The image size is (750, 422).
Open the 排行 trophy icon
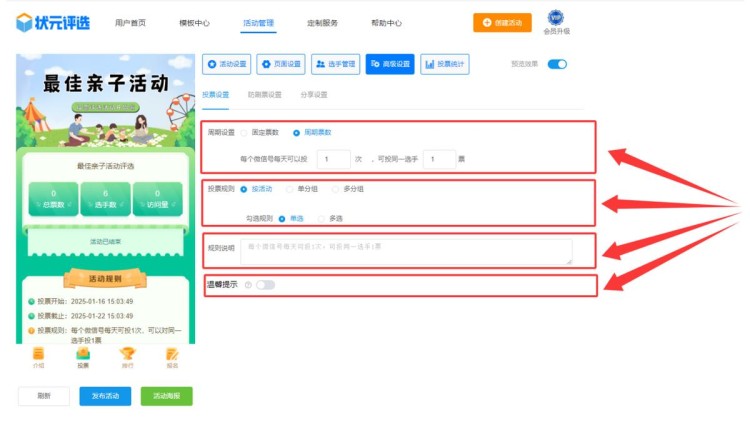pyautogui.click(x=127, y=355)
